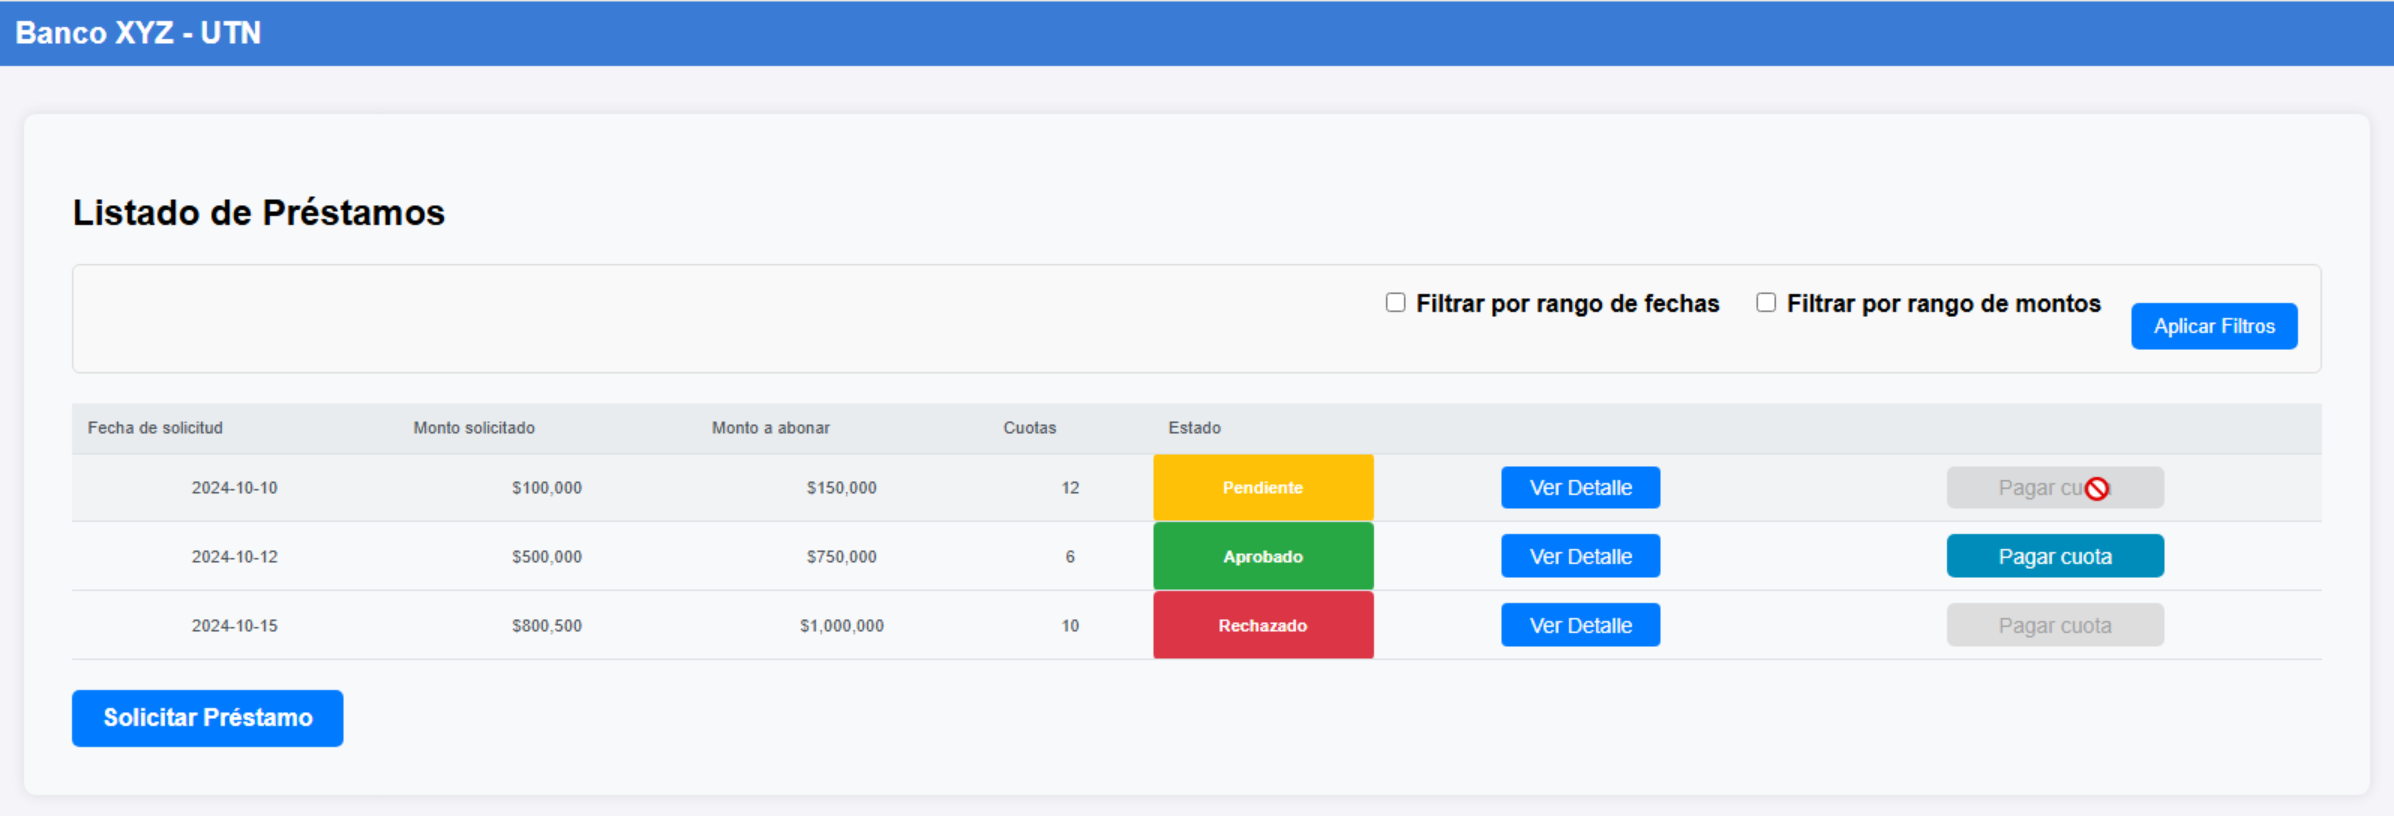Click the Banco XYZ - UTN header title

138,33
